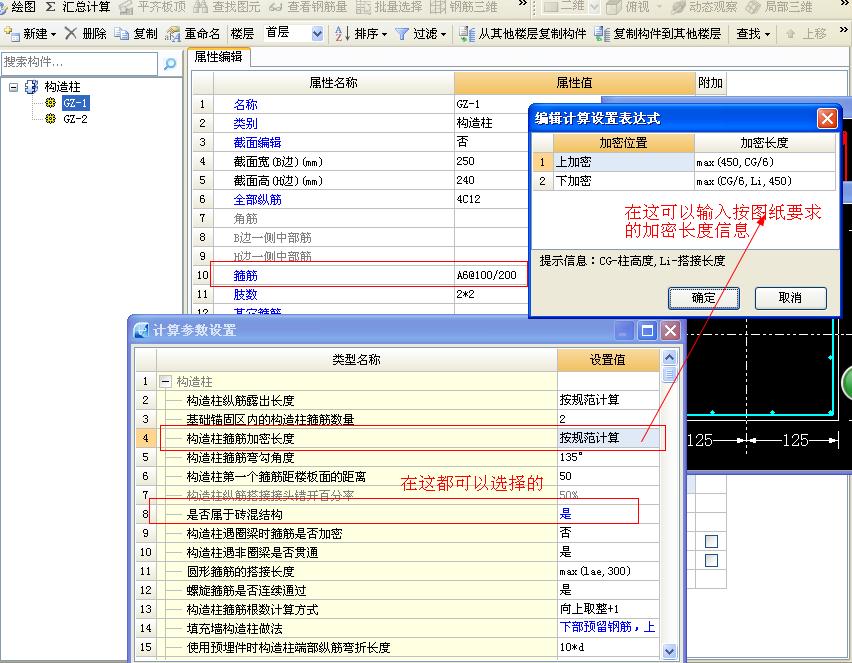Screen dimensions: 852x663
Task: Click the 设置值 column header
Action: click(608, 359)
